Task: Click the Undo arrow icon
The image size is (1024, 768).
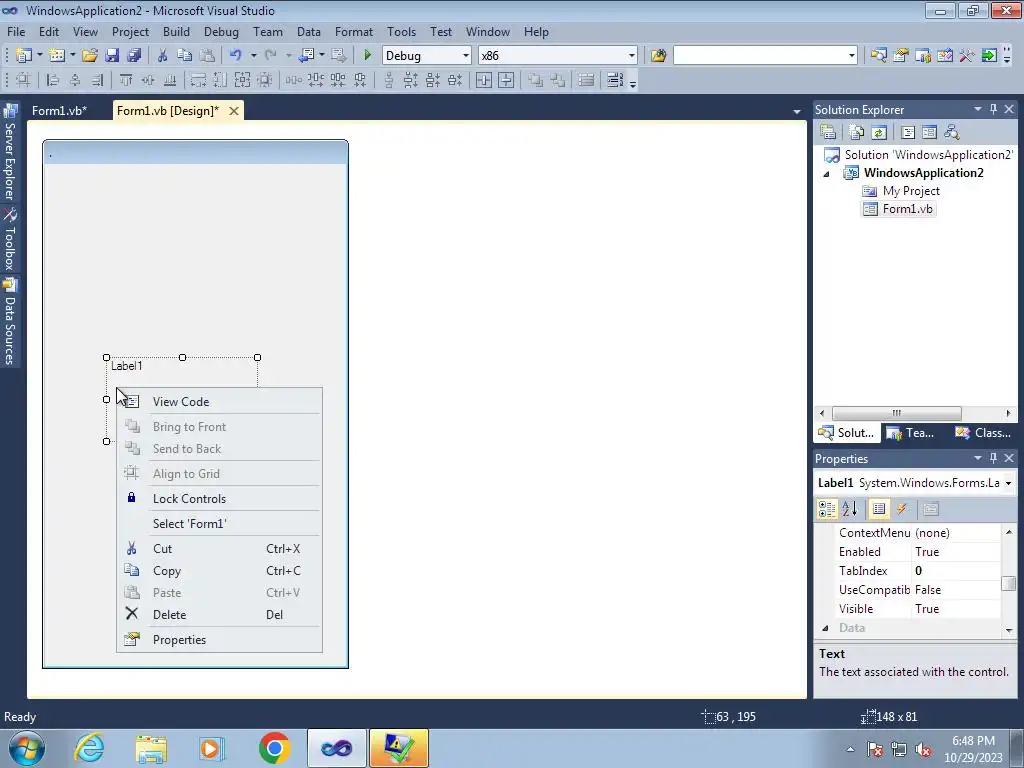Action: pyautogui.click(x=236, y=56)
